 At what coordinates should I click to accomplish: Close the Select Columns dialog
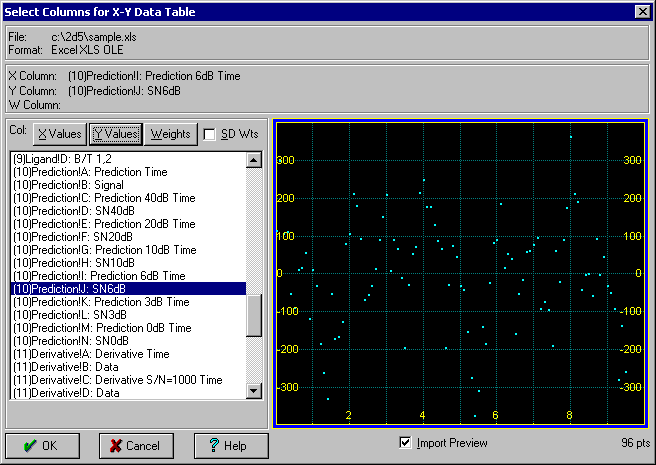pos(643,12)
